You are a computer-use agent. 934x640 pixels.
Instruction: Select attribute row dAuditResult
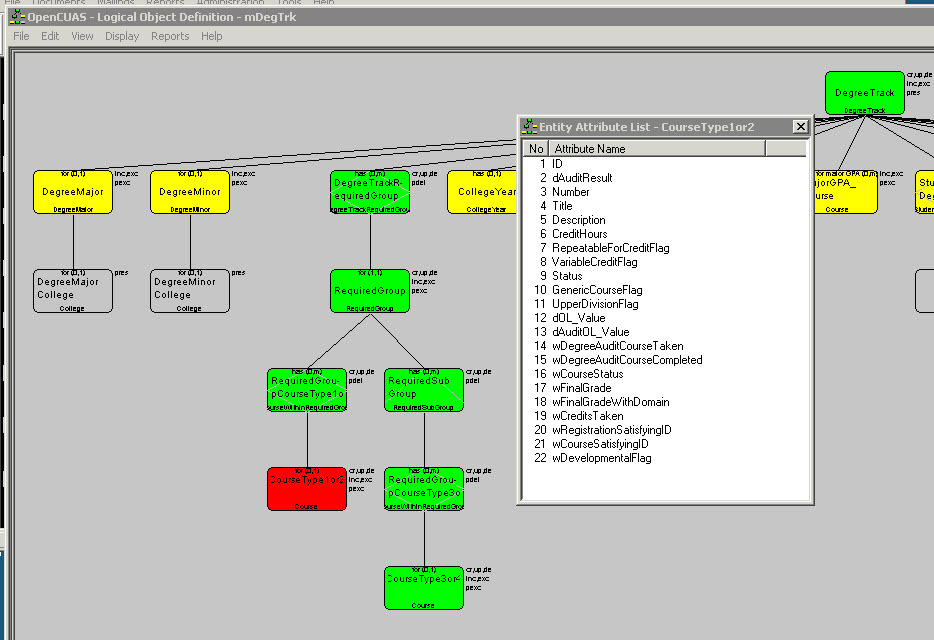pyautogui.click(x=665, y=178)
